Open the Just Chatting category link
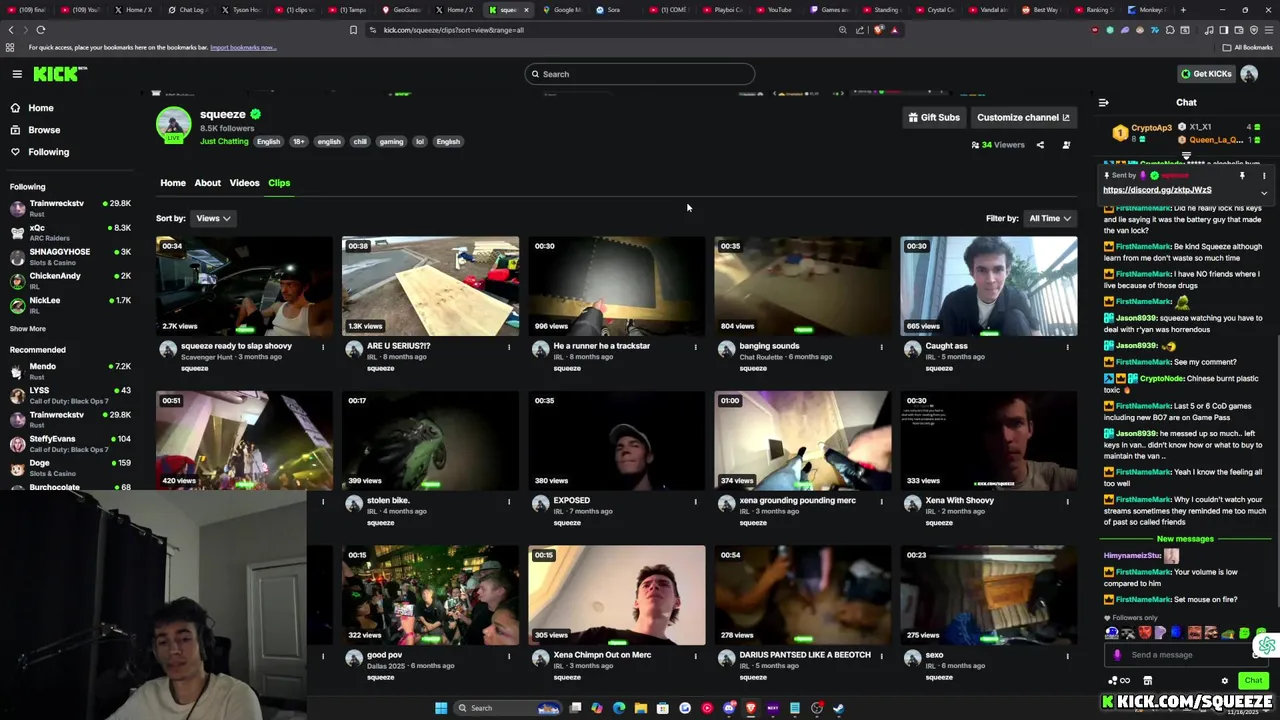 (224, 142)
